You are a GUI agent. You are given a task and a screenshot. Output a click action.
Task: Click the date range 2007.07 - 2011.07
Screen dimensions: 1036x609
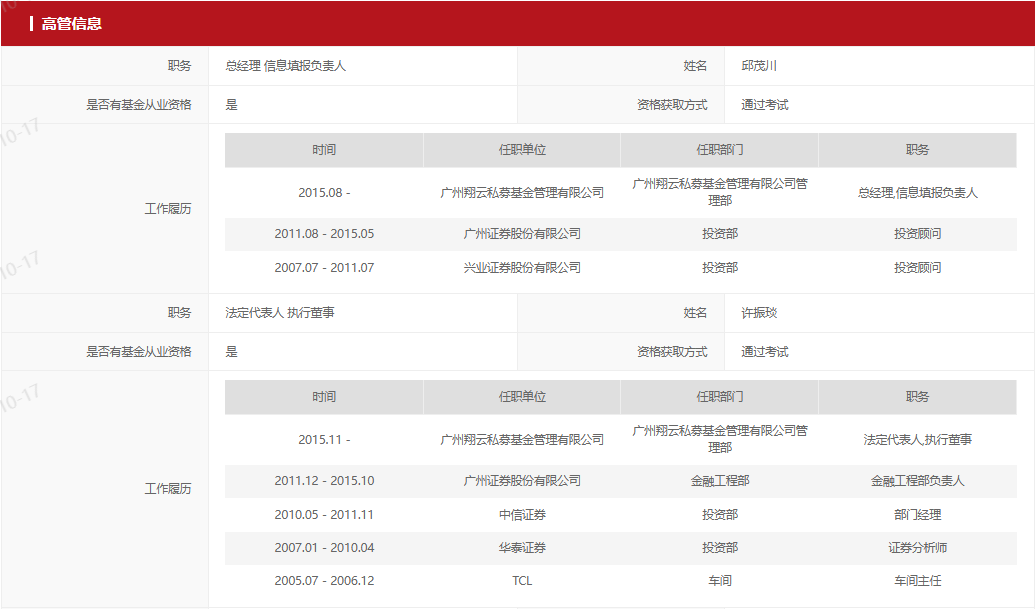[x=324, y=268]
